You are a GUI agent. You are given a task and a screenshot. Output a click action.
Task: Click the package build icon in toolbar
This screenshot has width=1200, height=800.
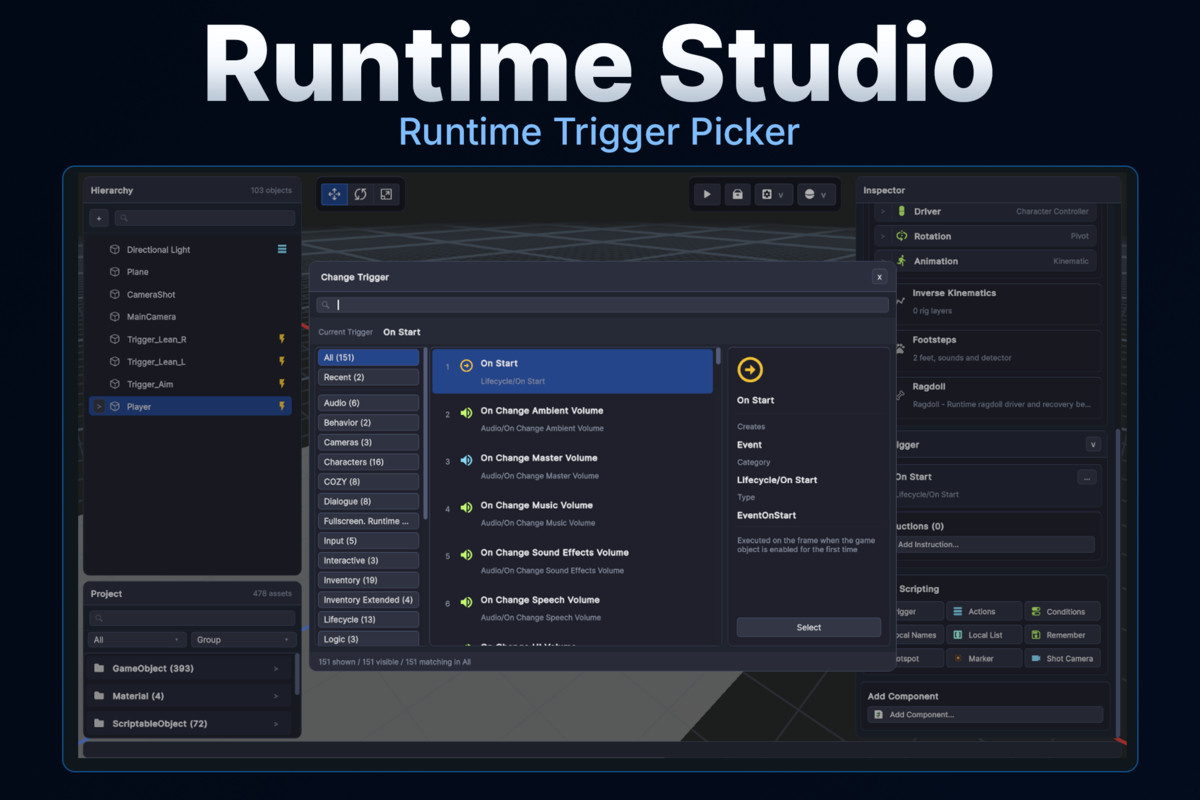[x=738, y=194]
